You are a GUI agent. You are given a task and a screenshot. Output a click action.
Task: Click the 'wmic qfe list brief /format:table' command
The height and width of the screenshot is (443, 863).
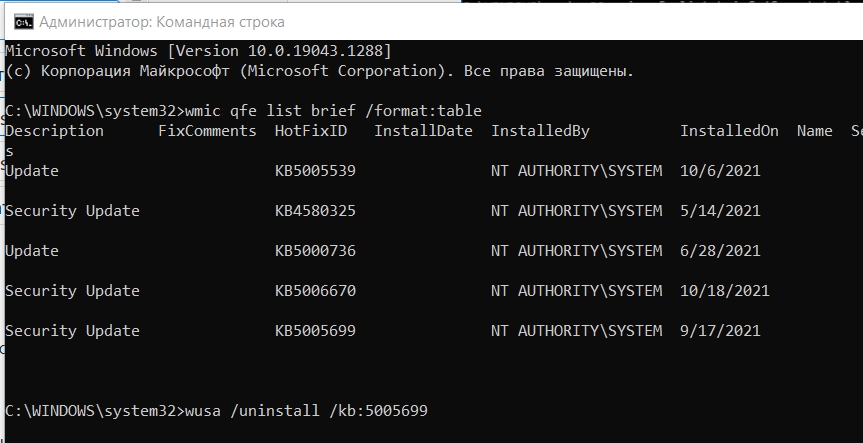tap(334, 111)
